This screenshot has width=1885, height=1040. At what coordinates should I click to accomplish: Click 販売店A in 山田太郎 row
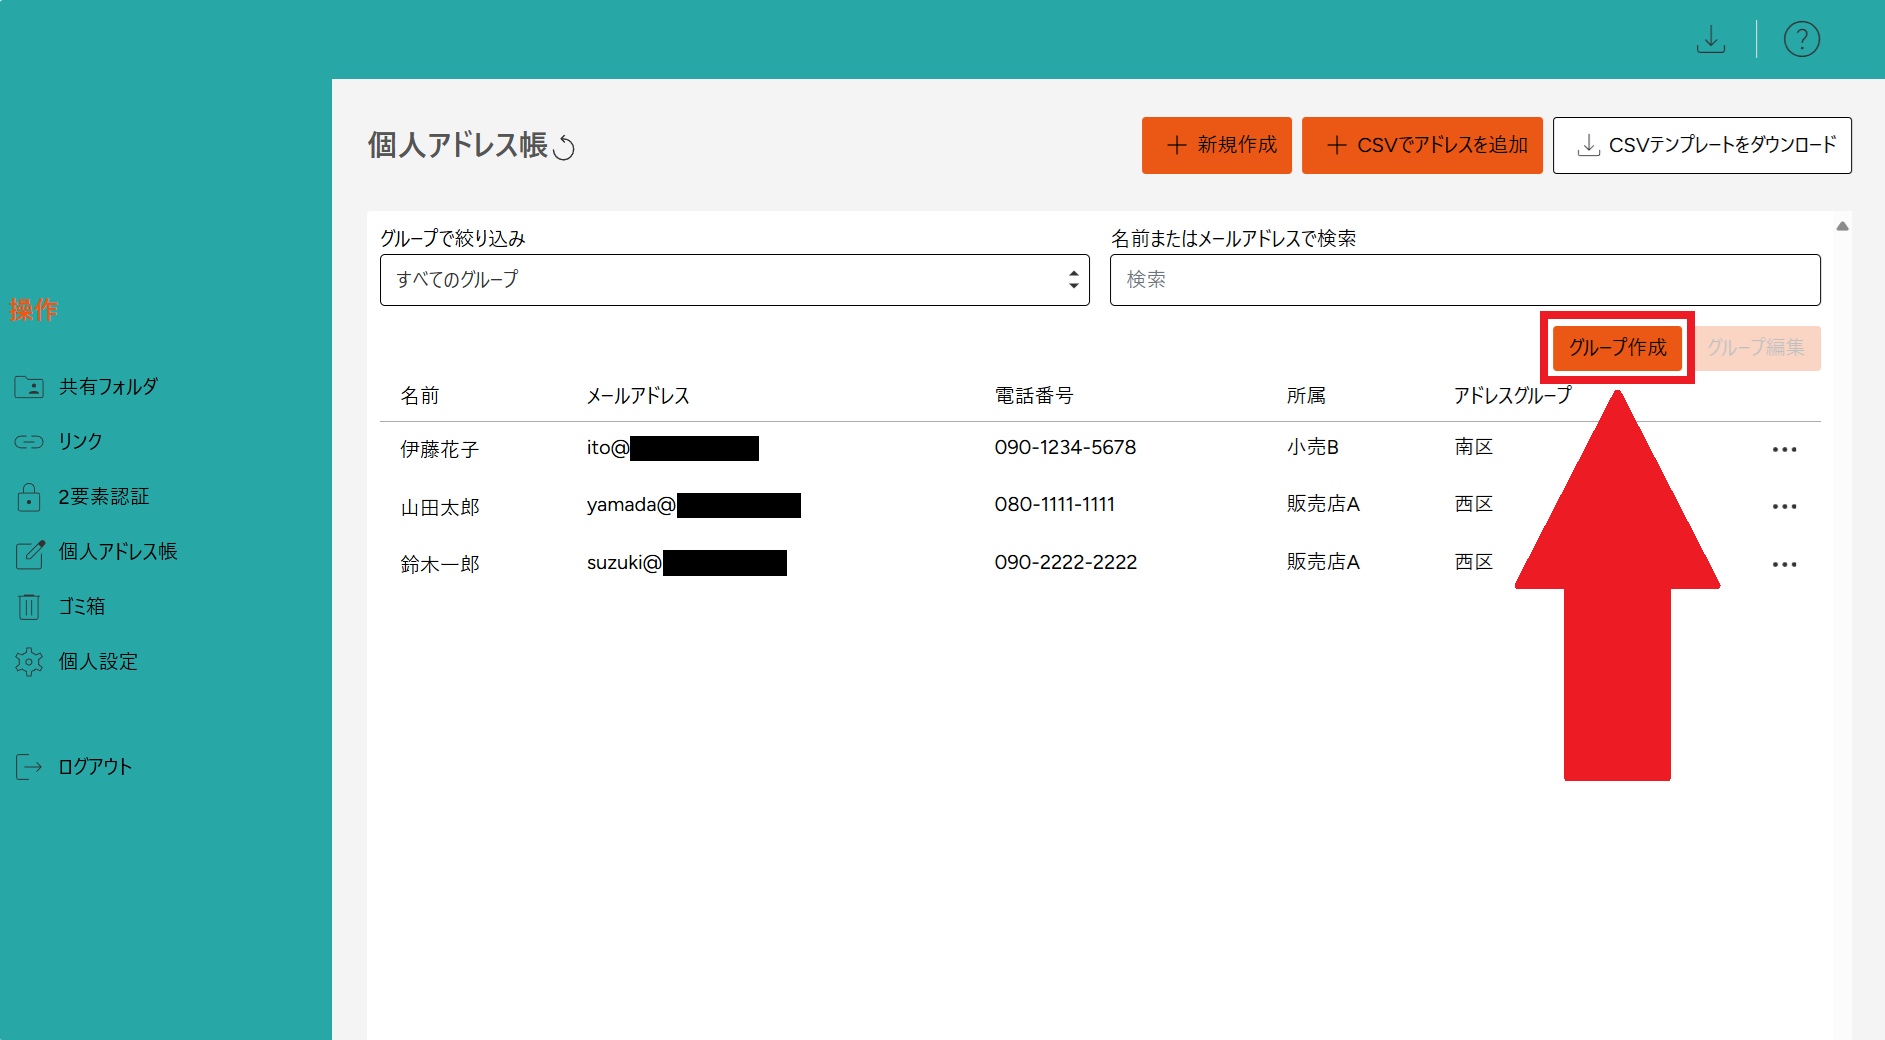tap(1323, 504)
